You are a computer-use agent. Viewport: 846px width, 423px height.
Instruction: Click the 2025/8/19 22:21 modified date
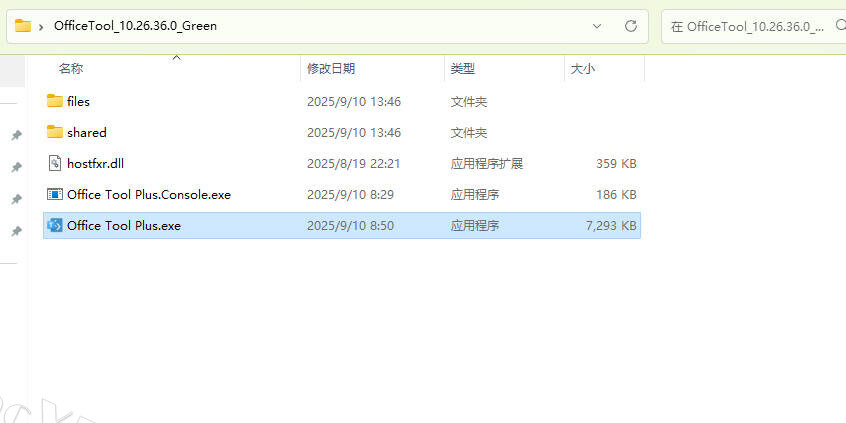coord(354,163)
